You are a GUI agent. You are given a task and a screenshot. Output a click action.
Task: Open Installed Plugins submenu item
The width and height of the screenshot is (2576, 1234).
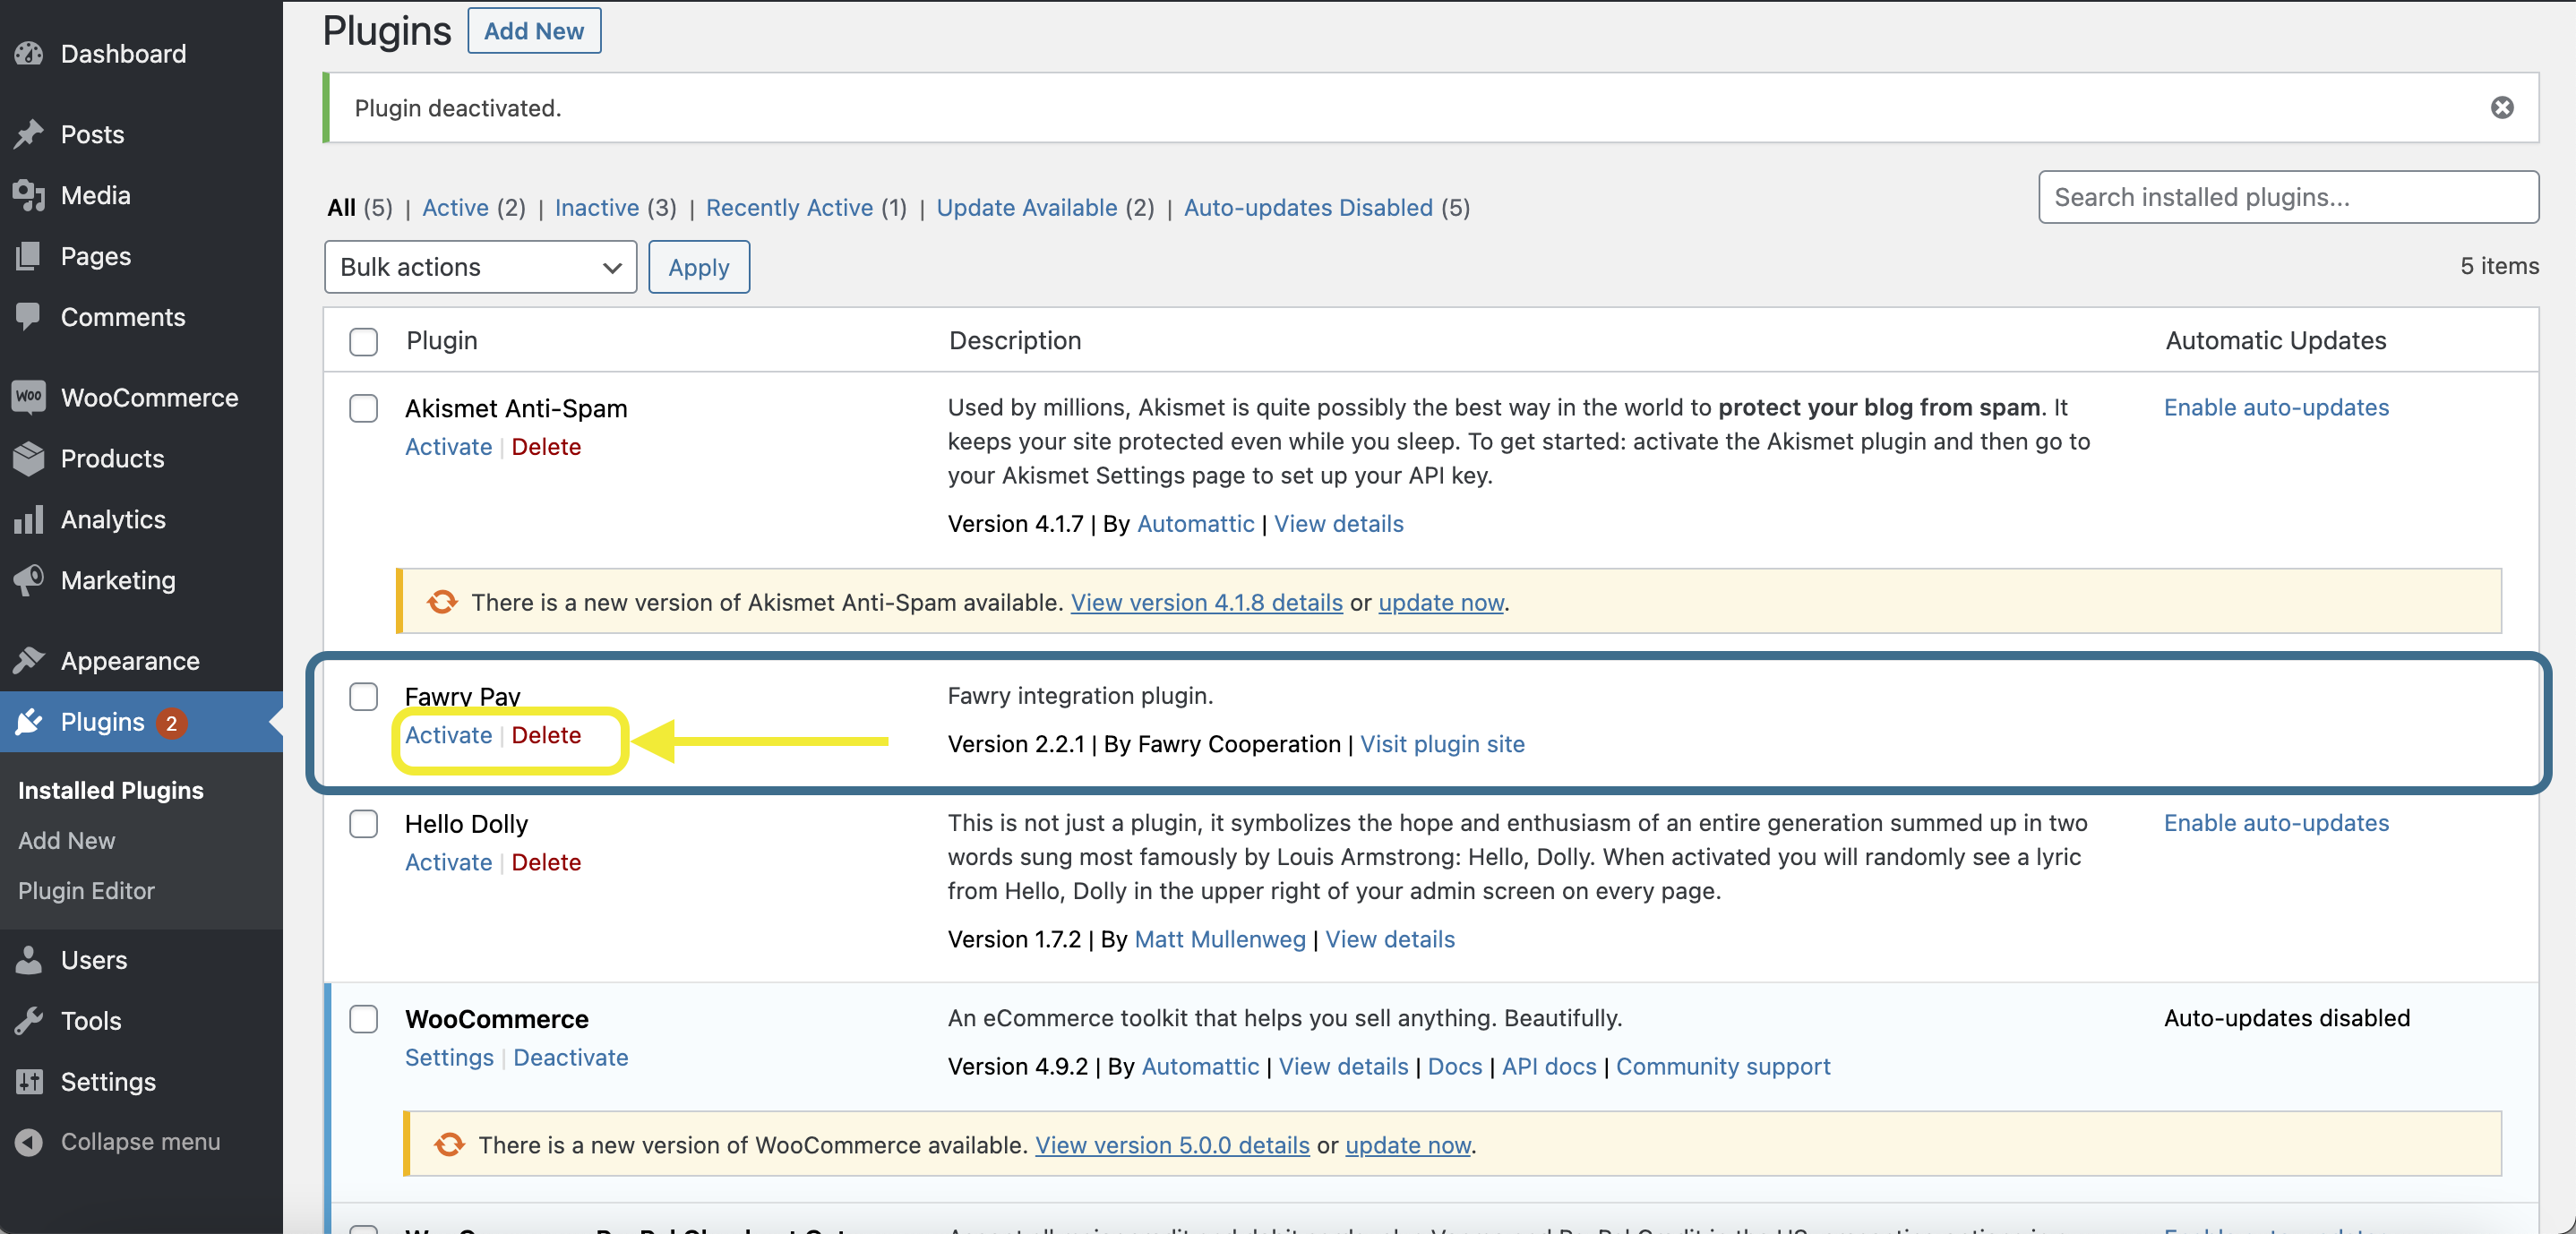click(x=111, y=790)
